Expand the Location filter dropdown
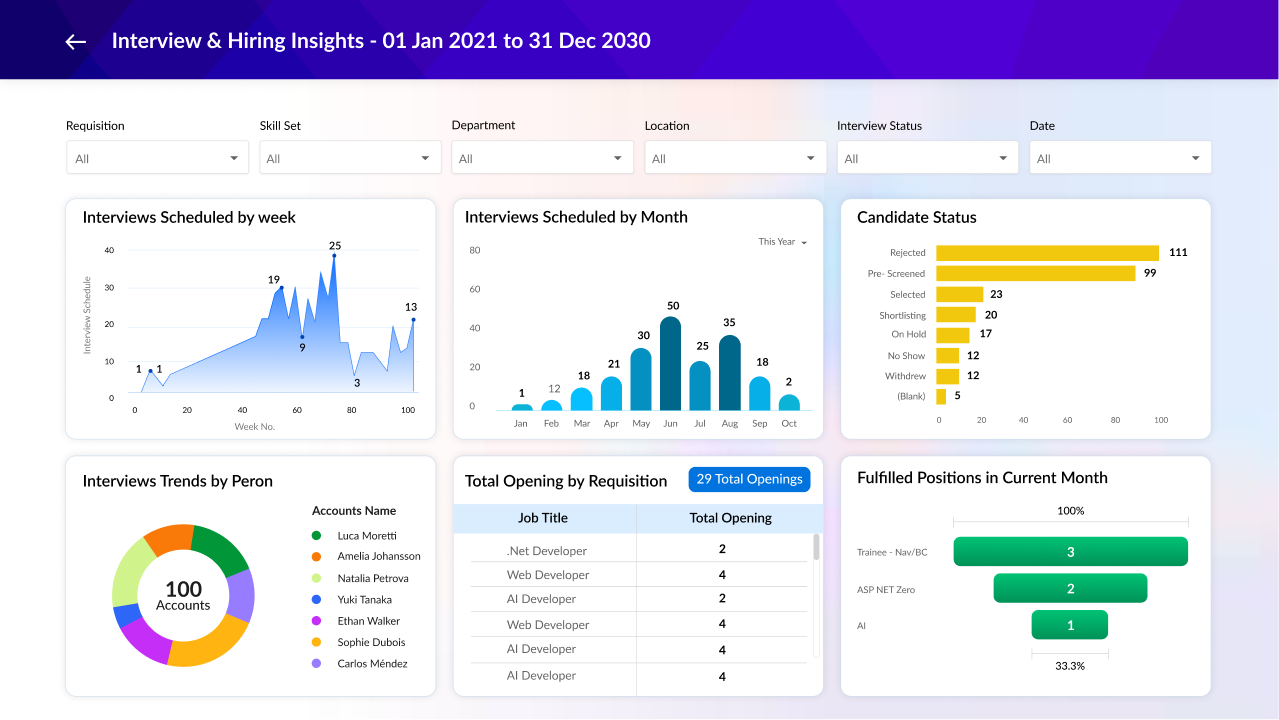1279x720 pixels. pos(735,158)
